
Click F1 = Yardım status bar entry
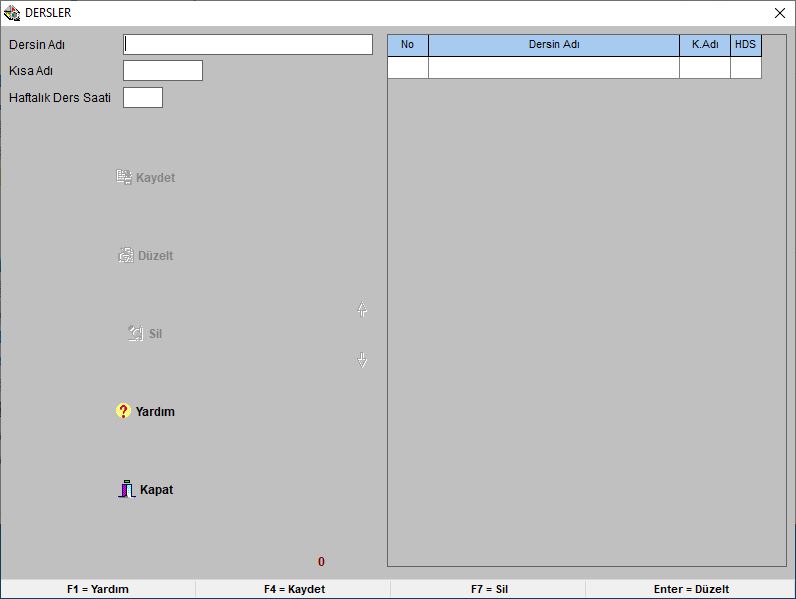[x=98, y=589]
